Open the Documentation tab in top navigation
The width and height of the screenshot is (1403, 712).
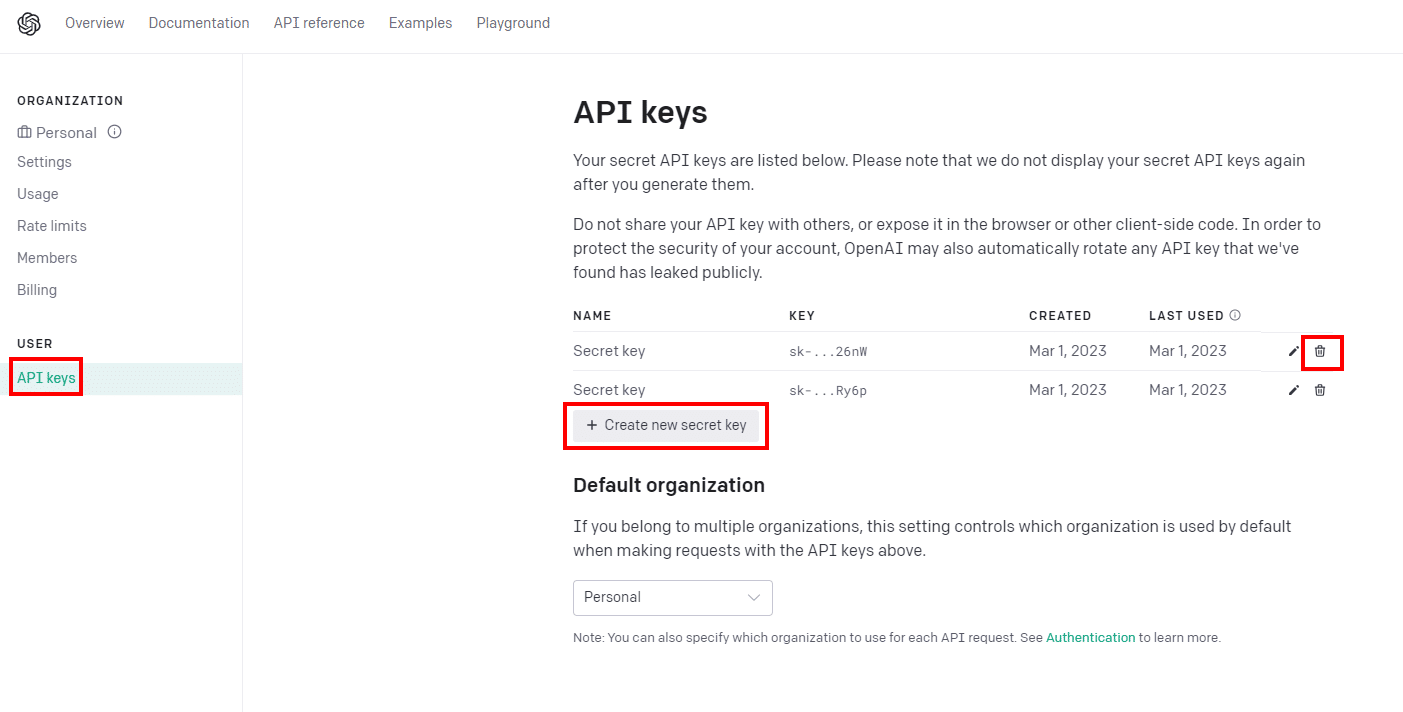(x=199, y=23)
